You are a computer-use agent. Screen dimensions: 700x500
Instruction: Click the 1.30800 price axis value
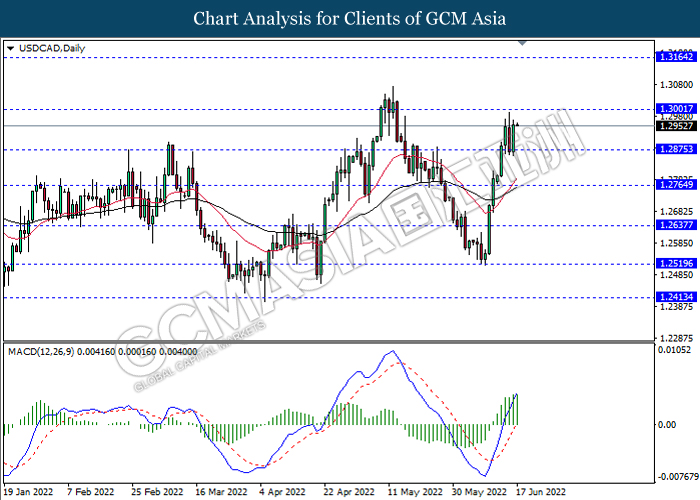click(676, 84)
